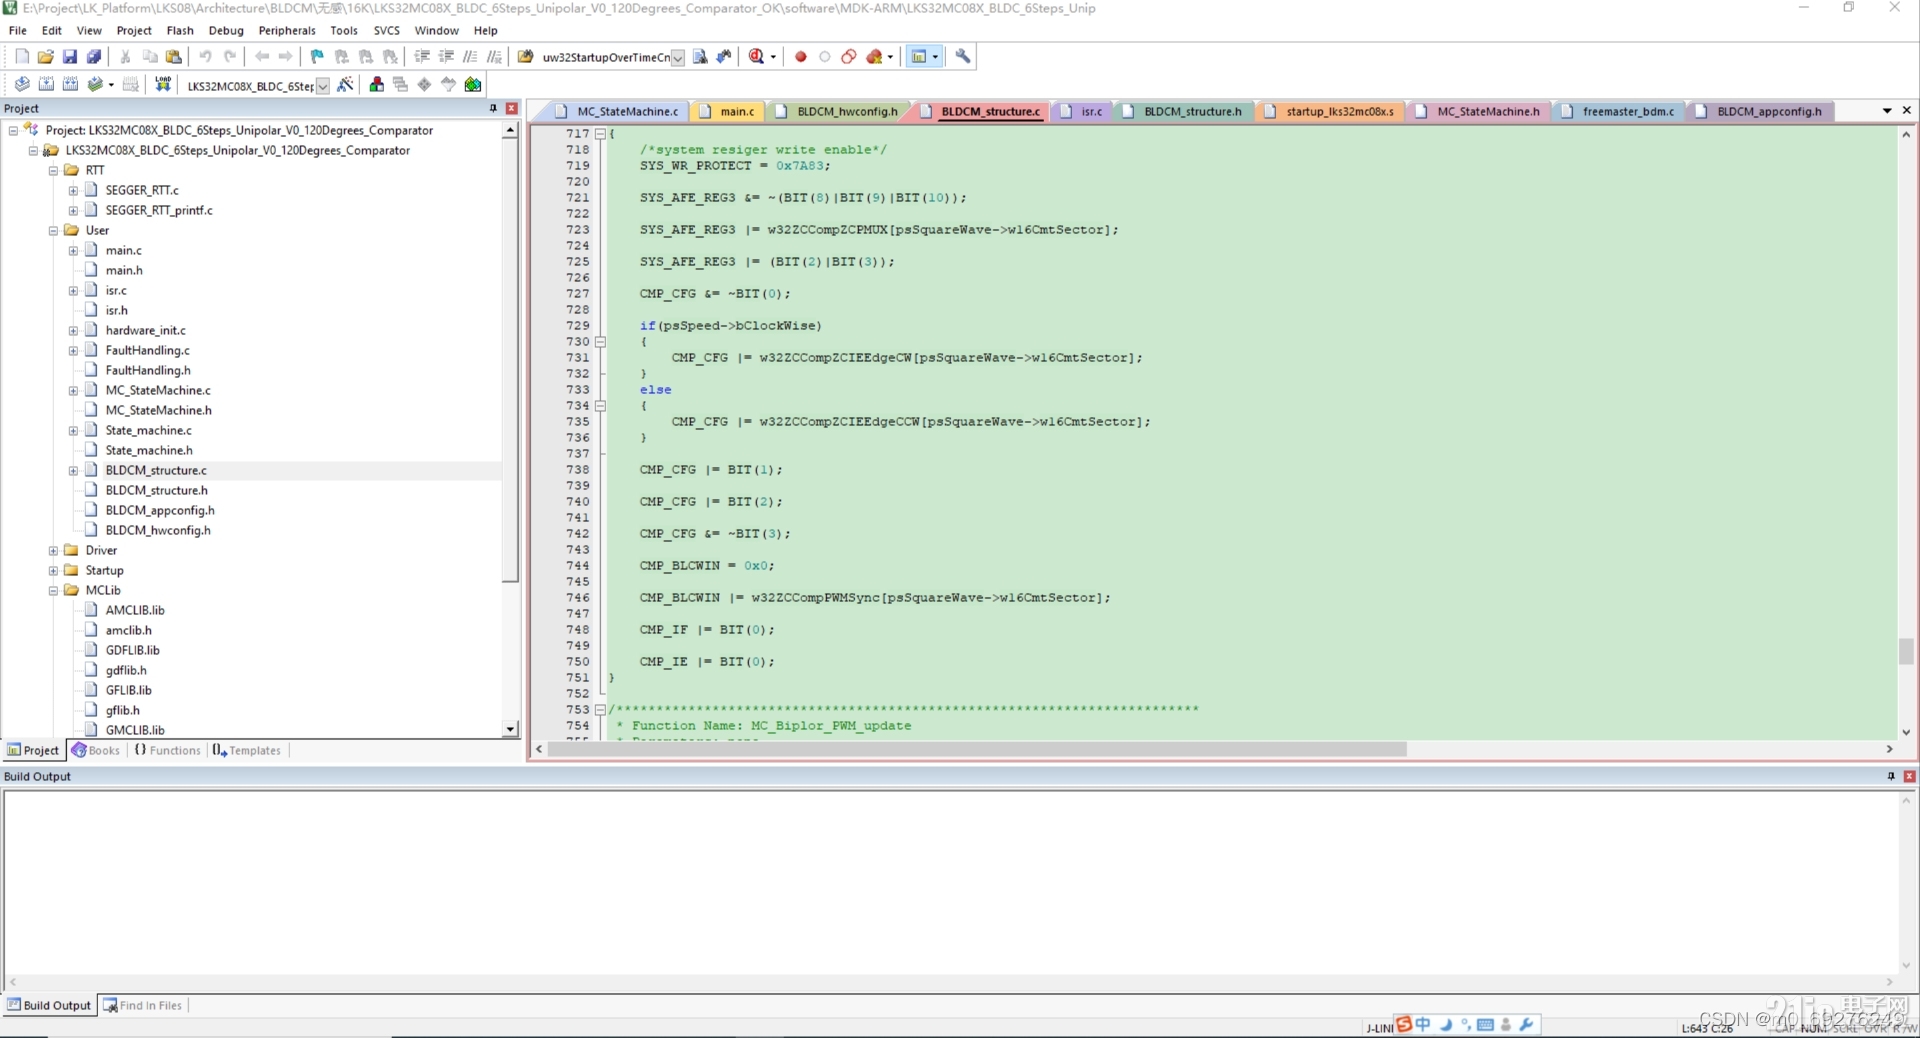The image size is (1920, 1038).
Task: Expand the Driver folder
Action: 54,551
